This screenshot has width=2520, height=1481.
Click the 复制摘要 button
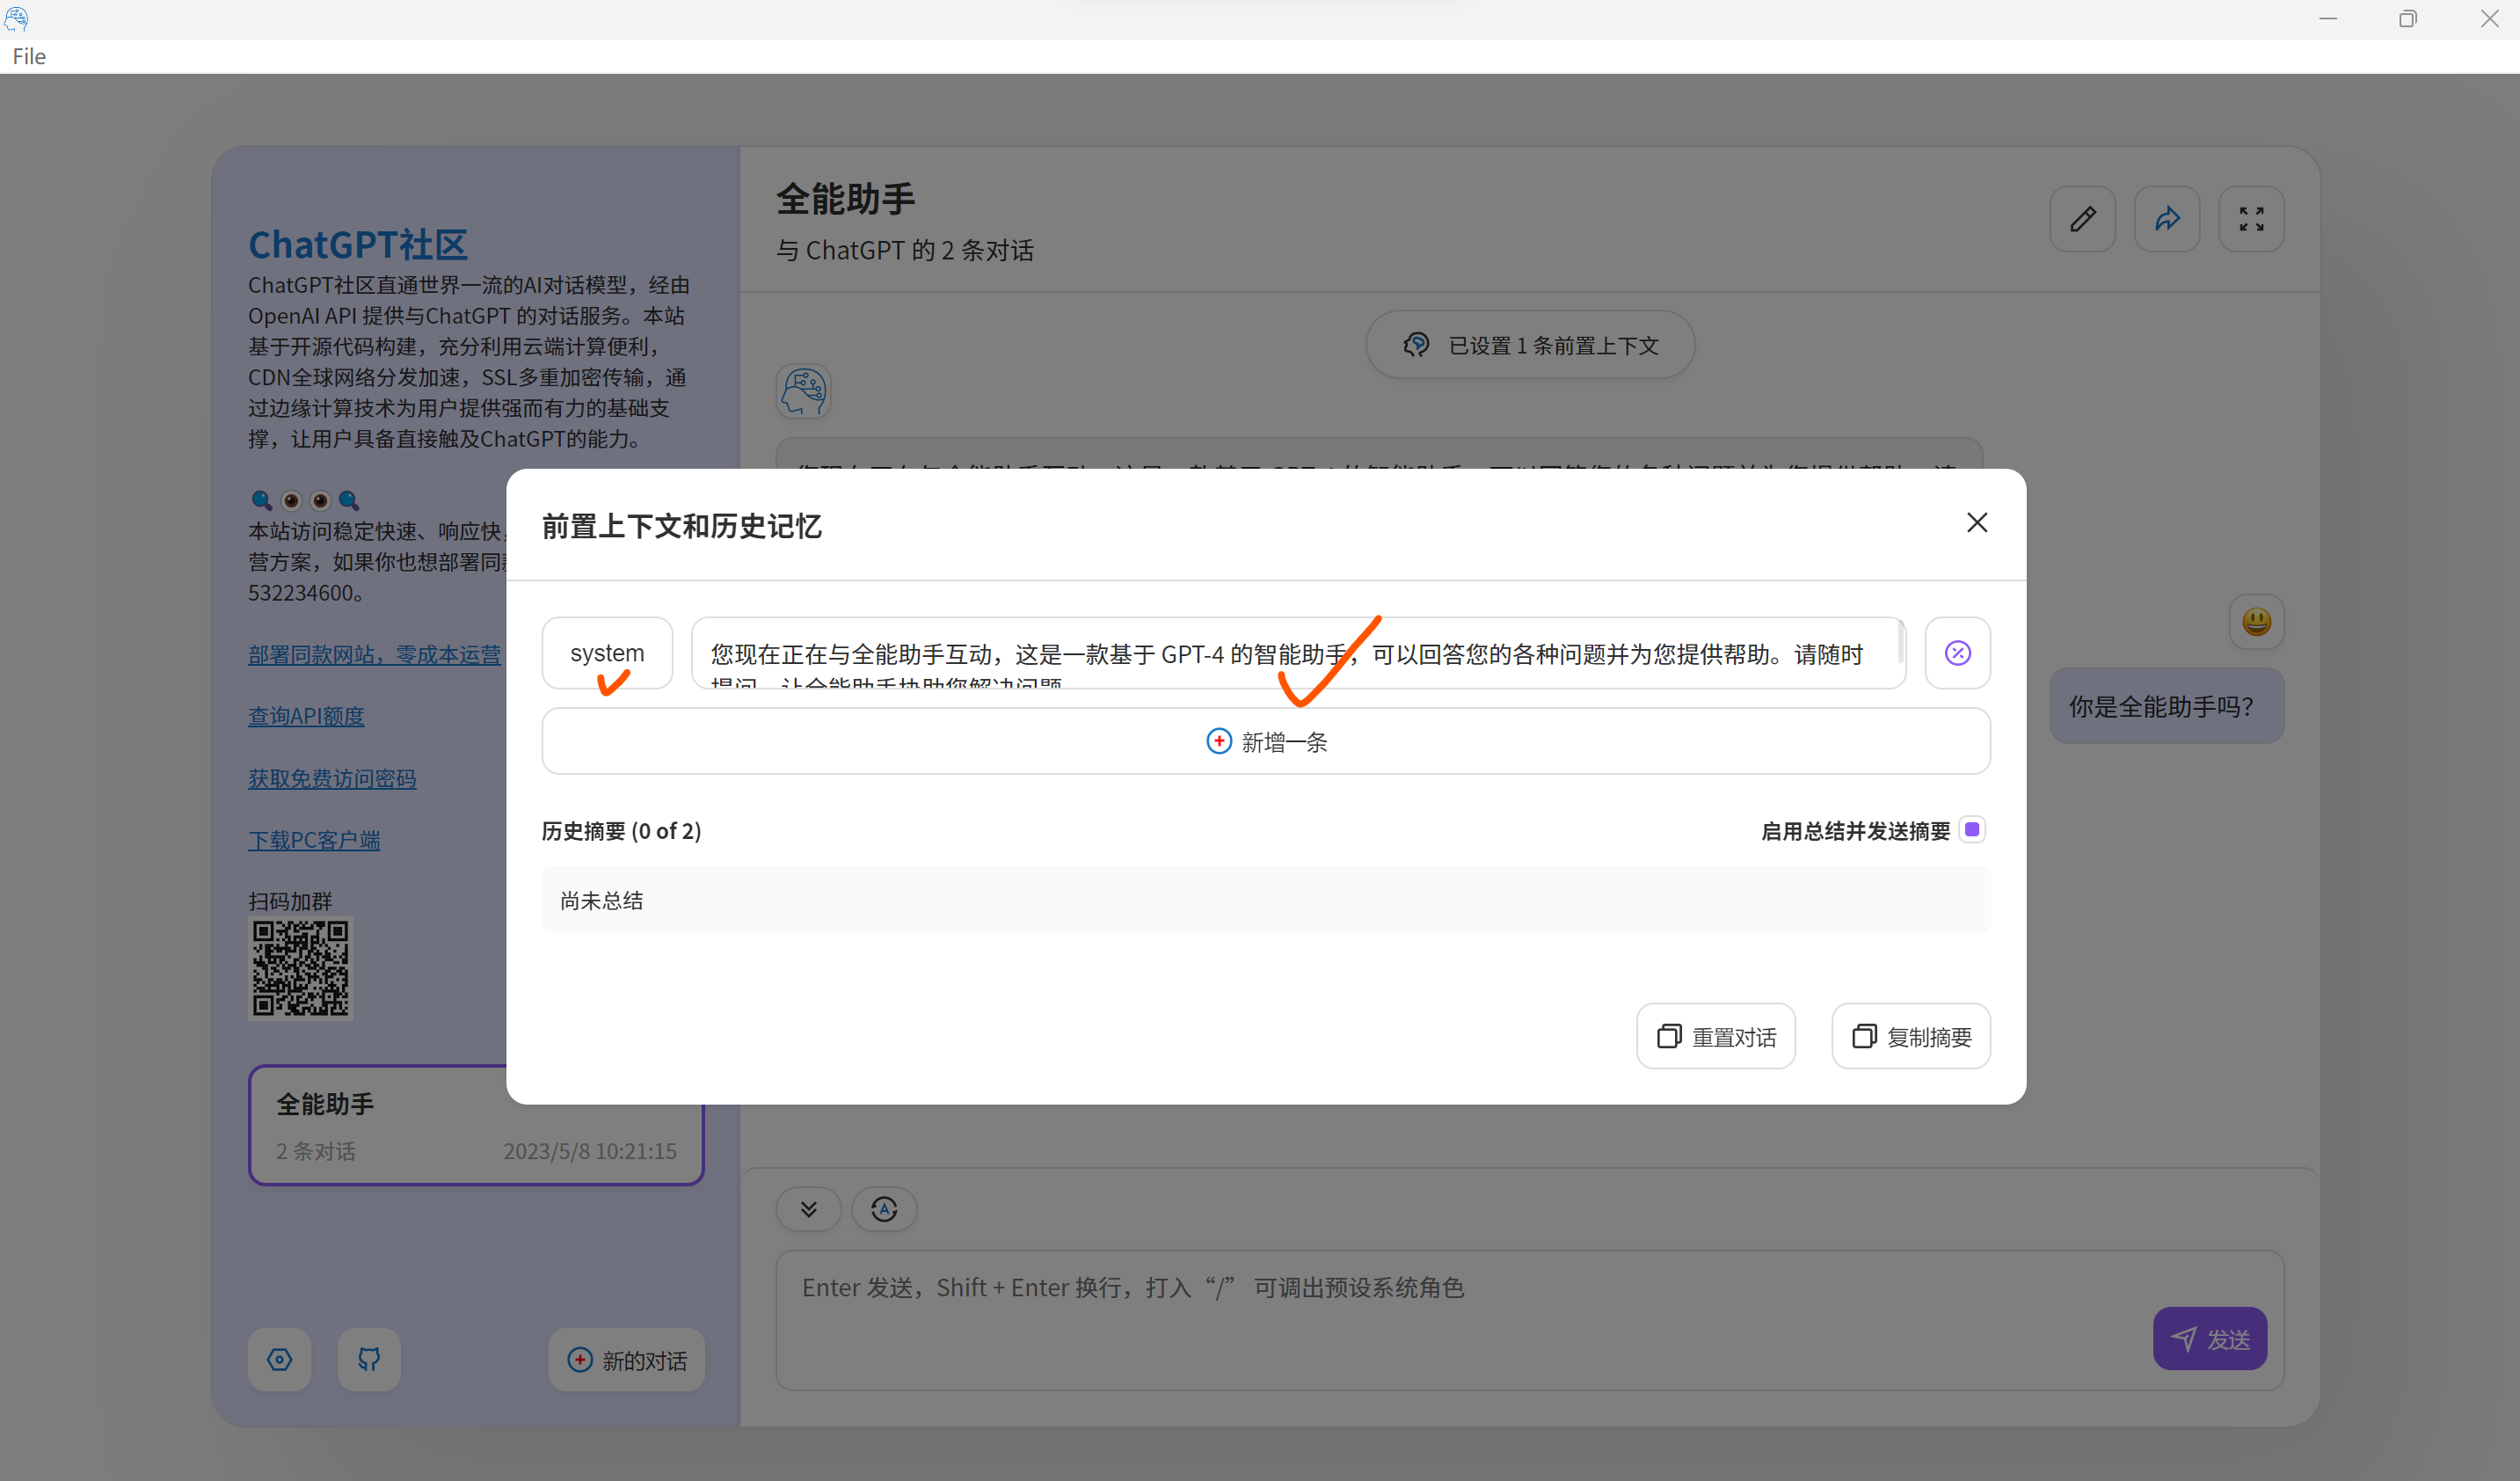[1911, 1036]
